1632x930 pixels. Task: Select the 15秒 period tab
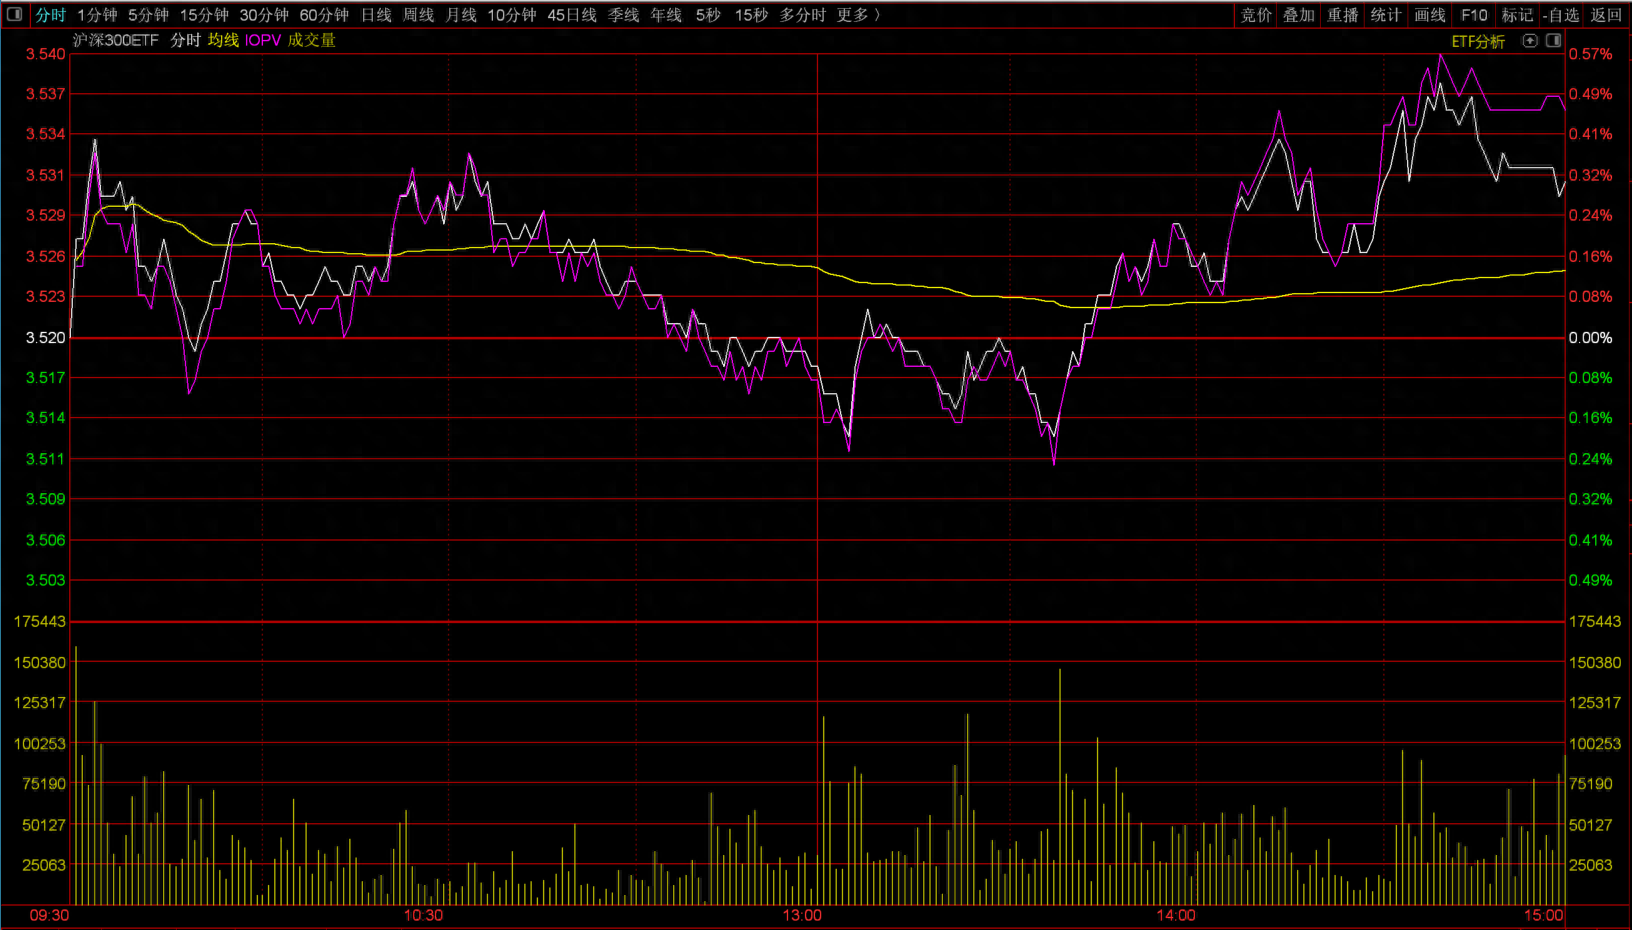pos(751,15)
